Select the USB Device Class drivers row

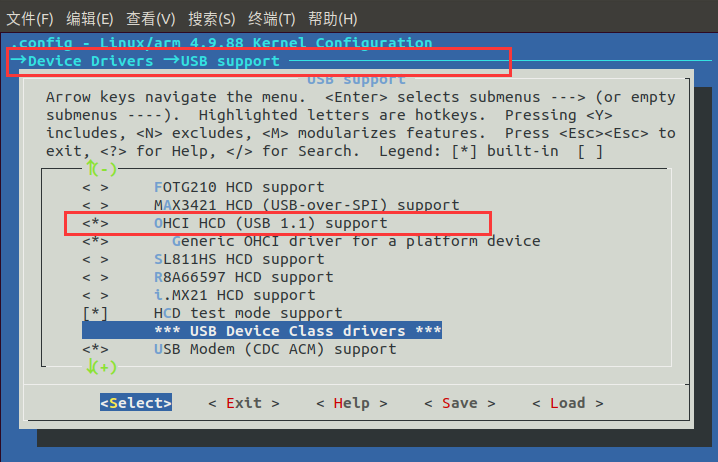(x=262, y=331)
